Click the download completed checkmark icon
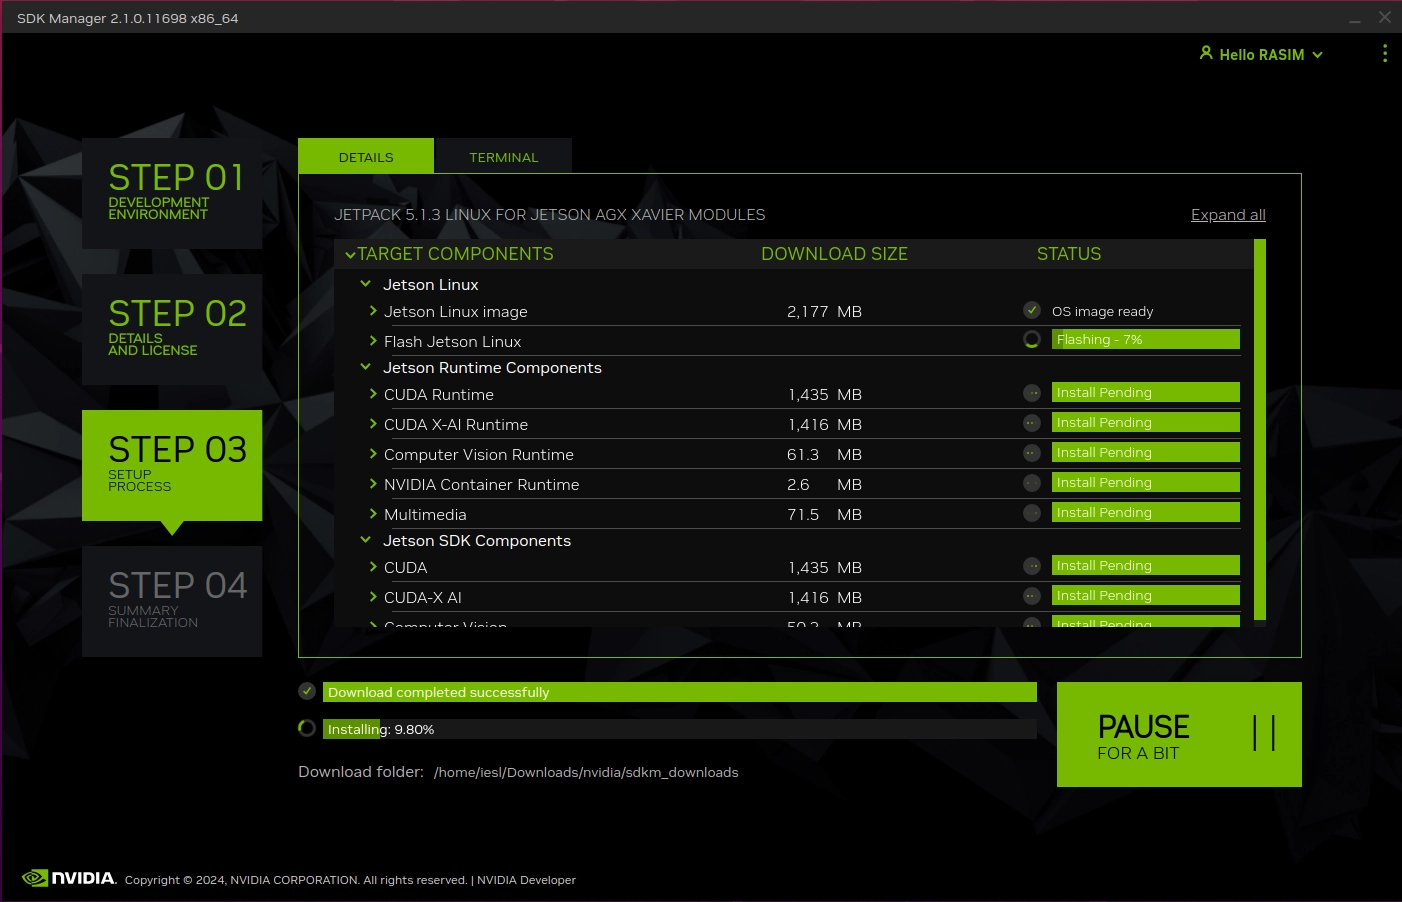1402x902 pixels. pyautogui.click(x=307, y=691)
